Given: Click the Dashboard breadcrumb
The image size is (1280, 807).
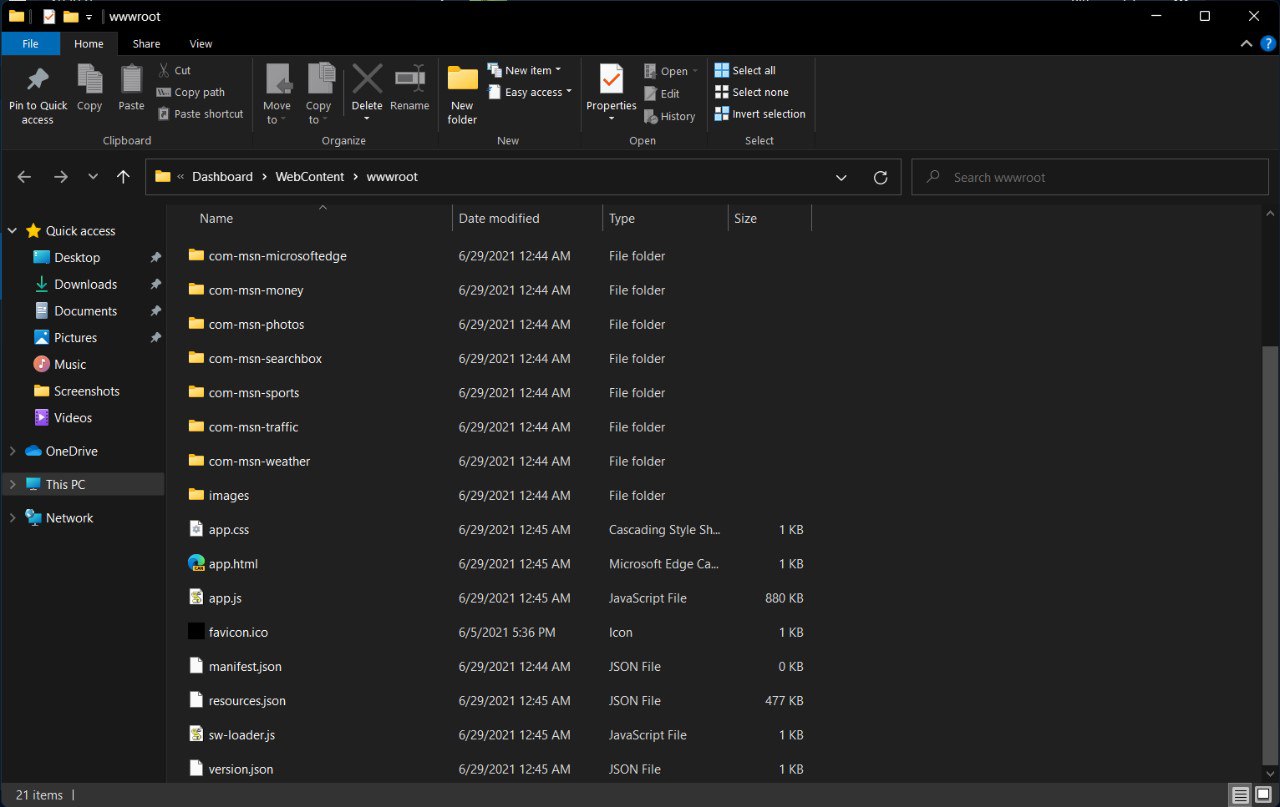Looking at the screenshot, I should pyautogui.click(x=222, y=177).
